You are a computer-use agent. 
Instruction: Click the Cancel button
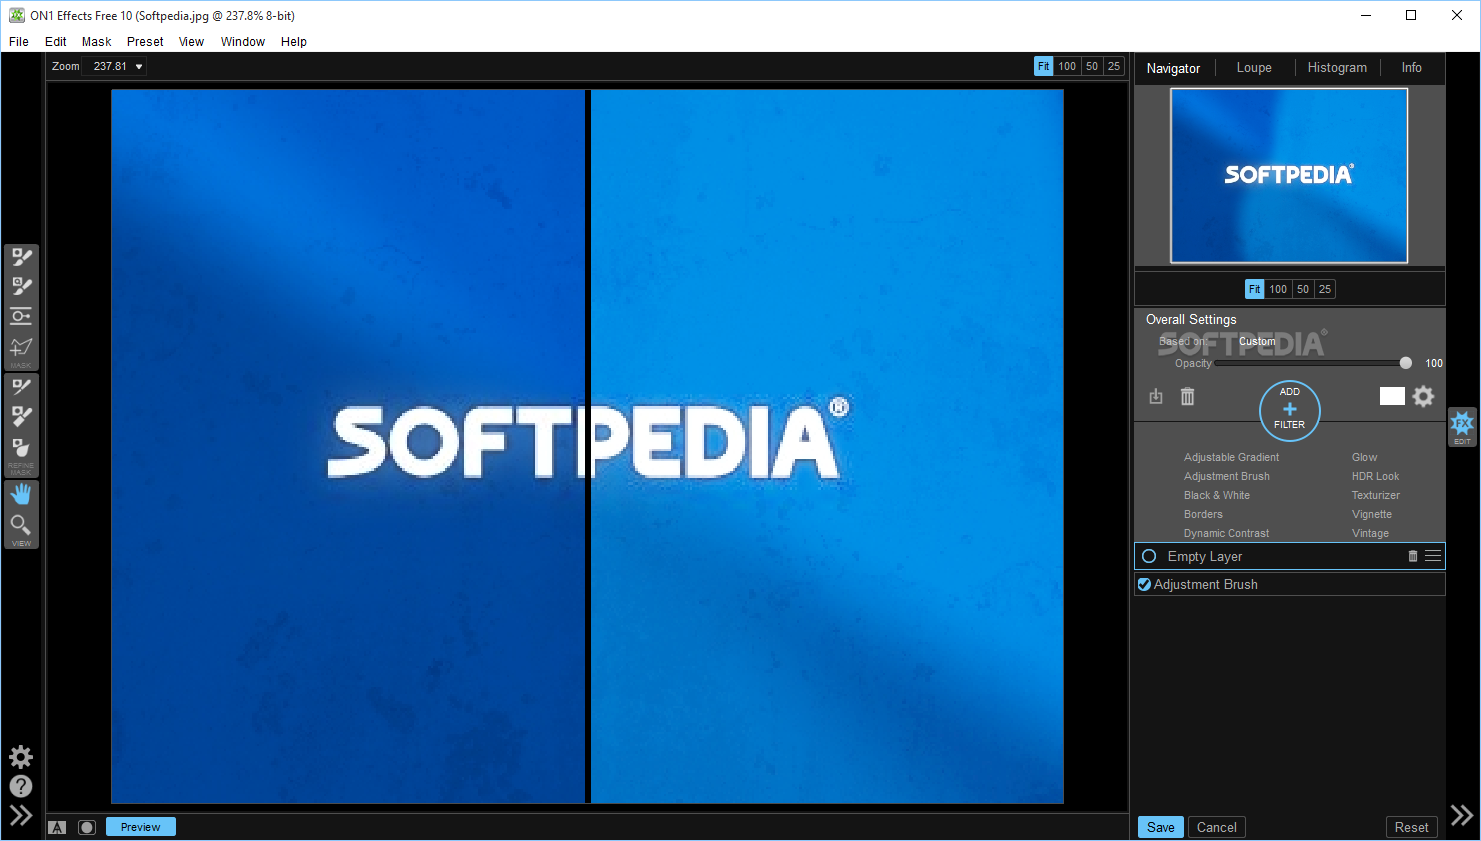pyautogui.click(x=1217, y=827)
